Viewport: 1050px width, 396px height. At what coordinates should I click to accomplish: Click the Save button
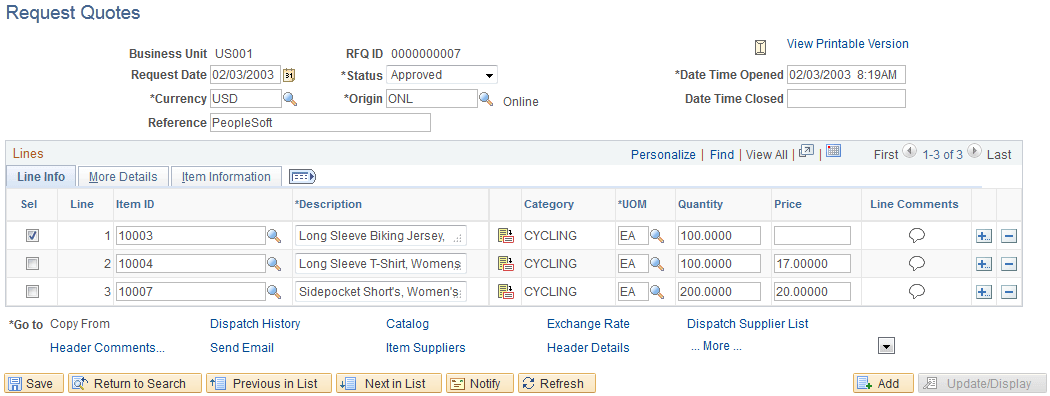34,383
